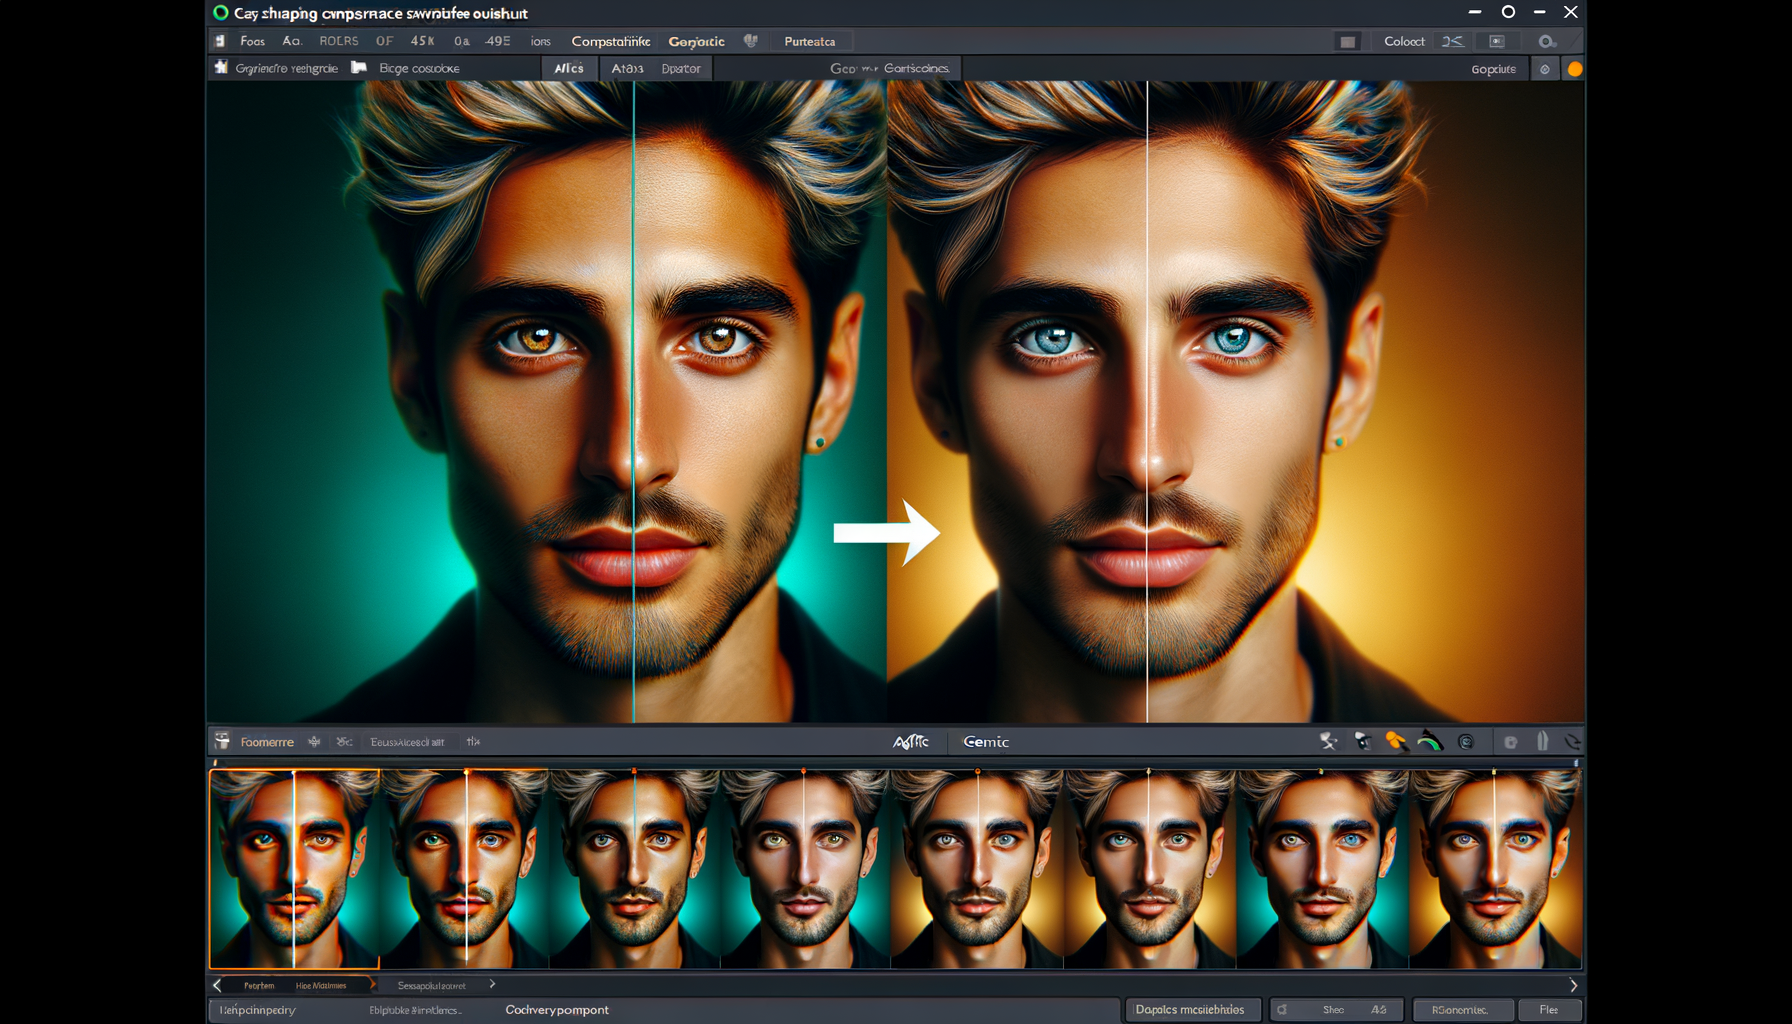Image resolution: width=1792 pixels, height=1024 pixels.
Task: Select the fifth filmstrip thumbnail with yellow background
Action: point(977,868)
